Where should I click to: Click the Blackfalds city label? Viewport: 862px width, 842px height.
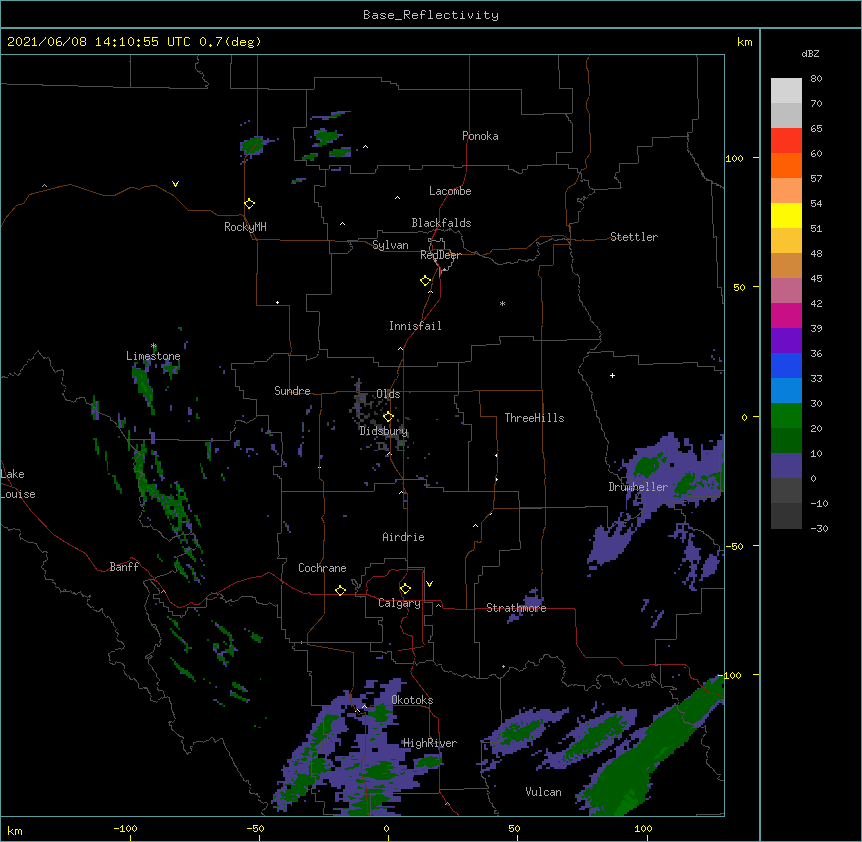[441, 223]
